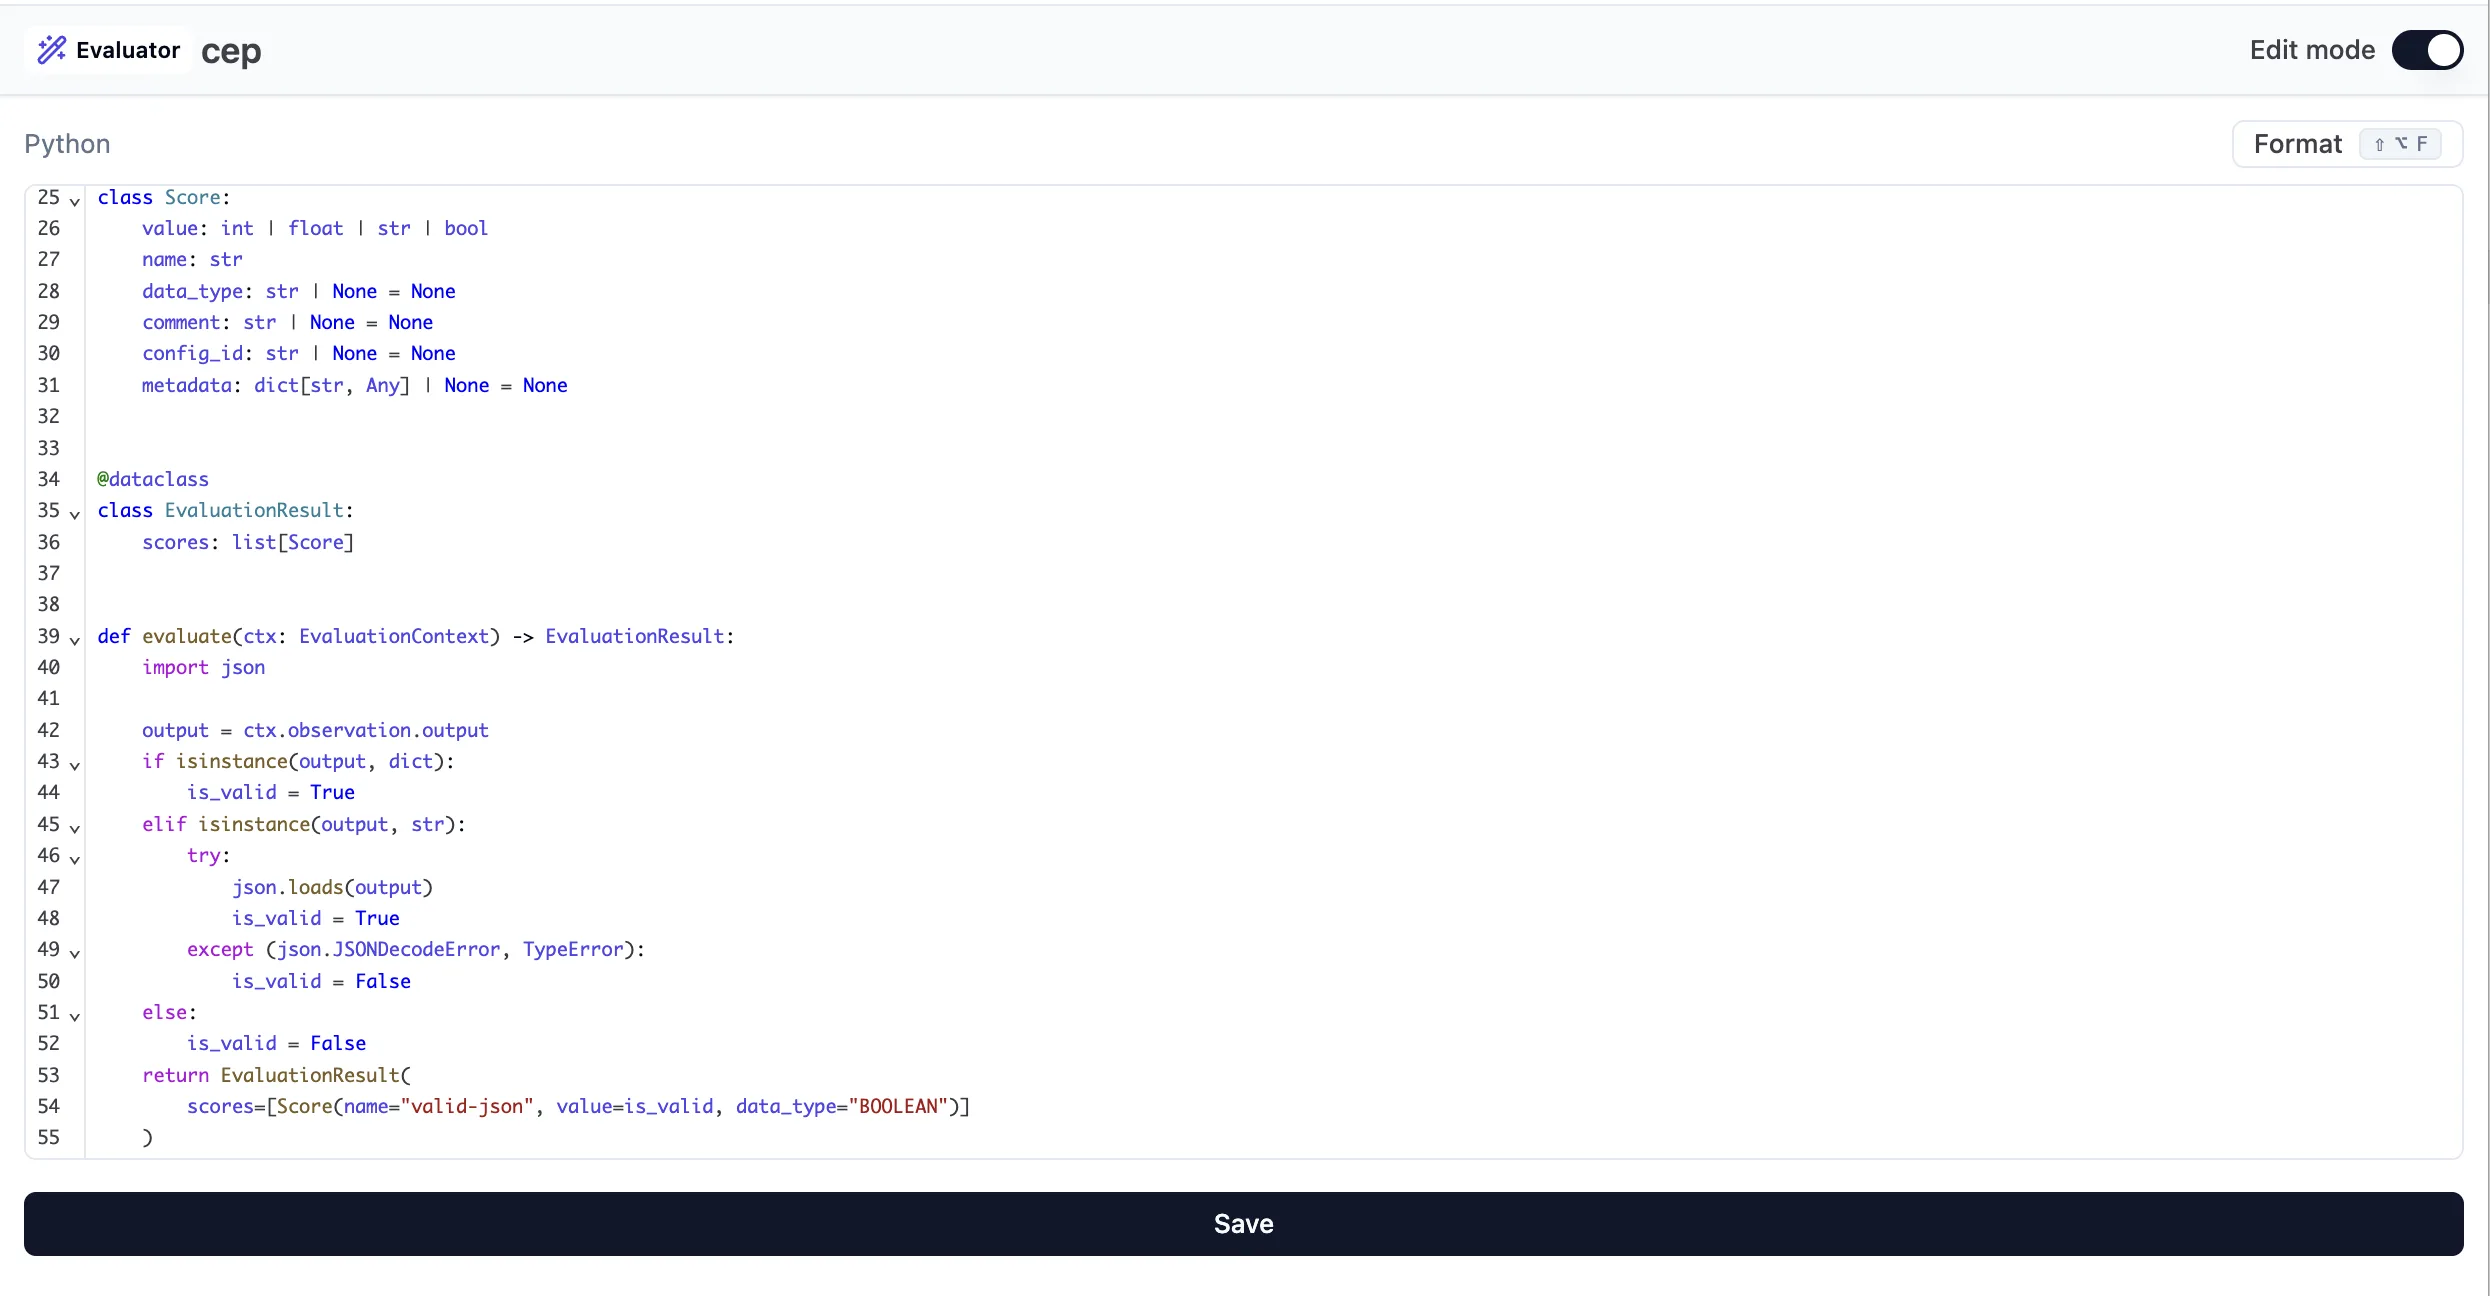
Task: Click 'json.loads(output)' on line 47
Action: (x=332, y=887)
